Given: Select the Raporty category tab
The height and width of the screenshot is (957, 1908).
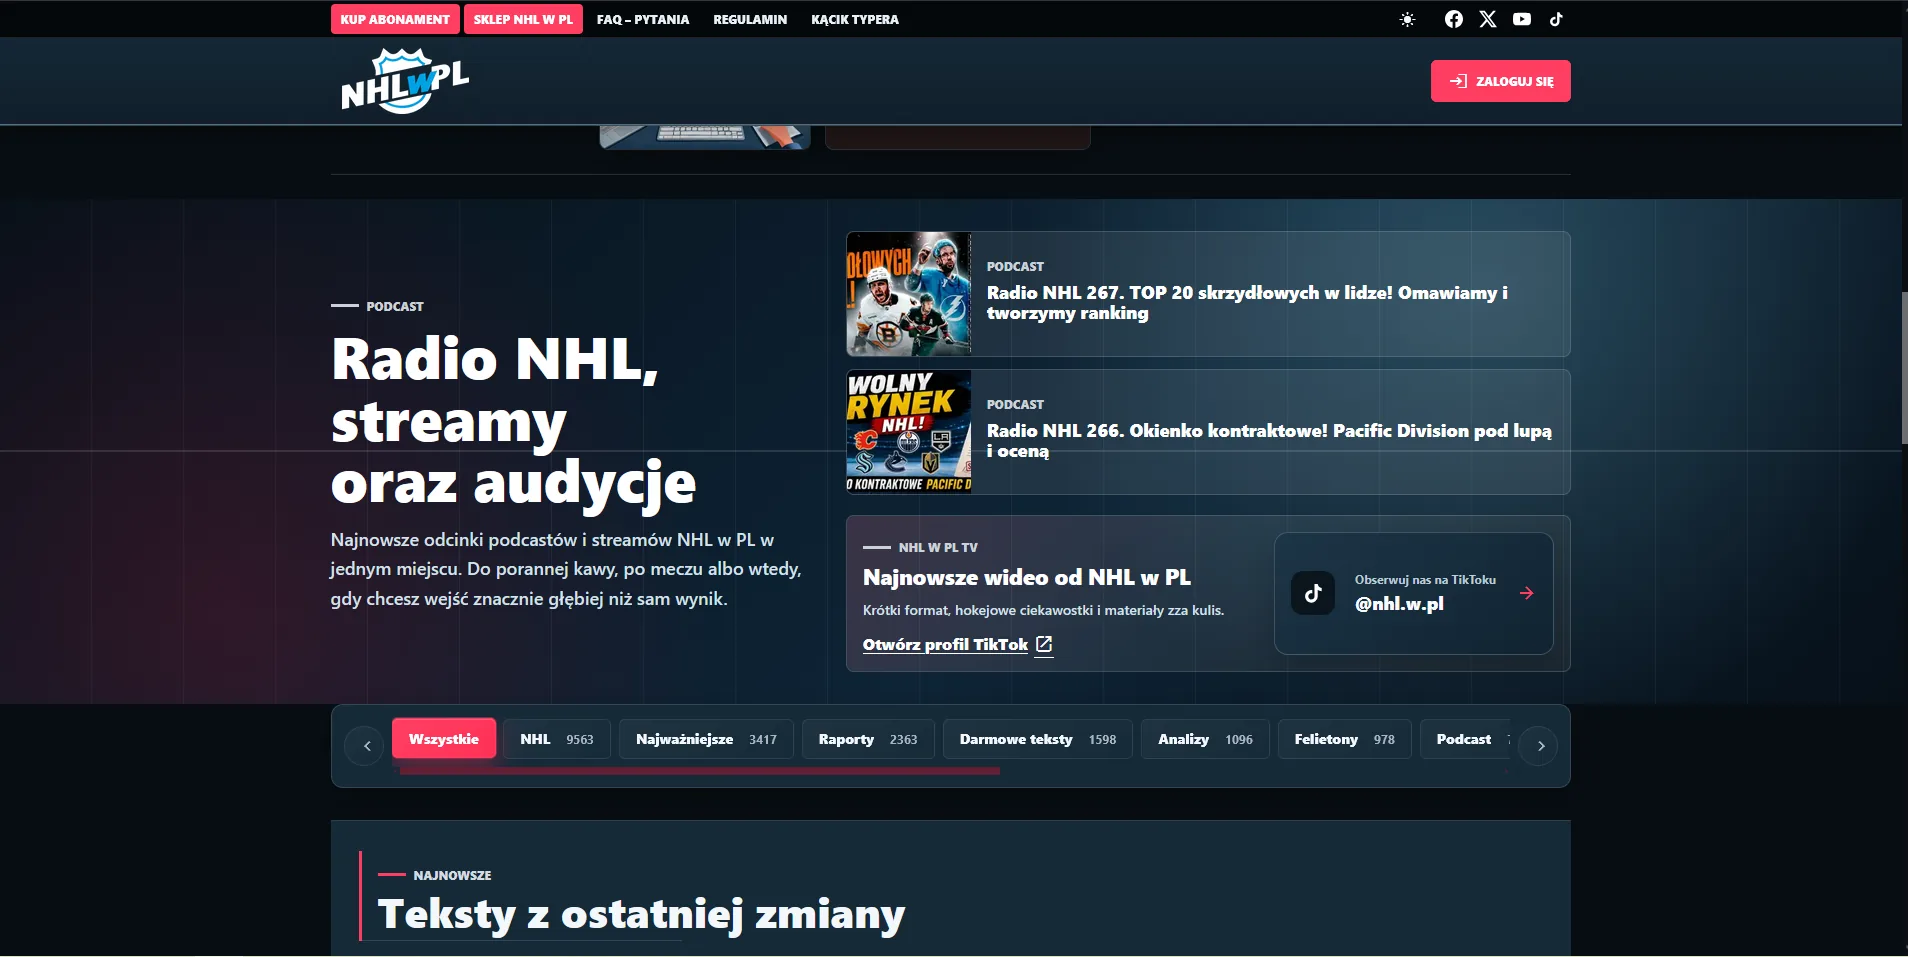Looking at the screenshot, I should point(868,739).
